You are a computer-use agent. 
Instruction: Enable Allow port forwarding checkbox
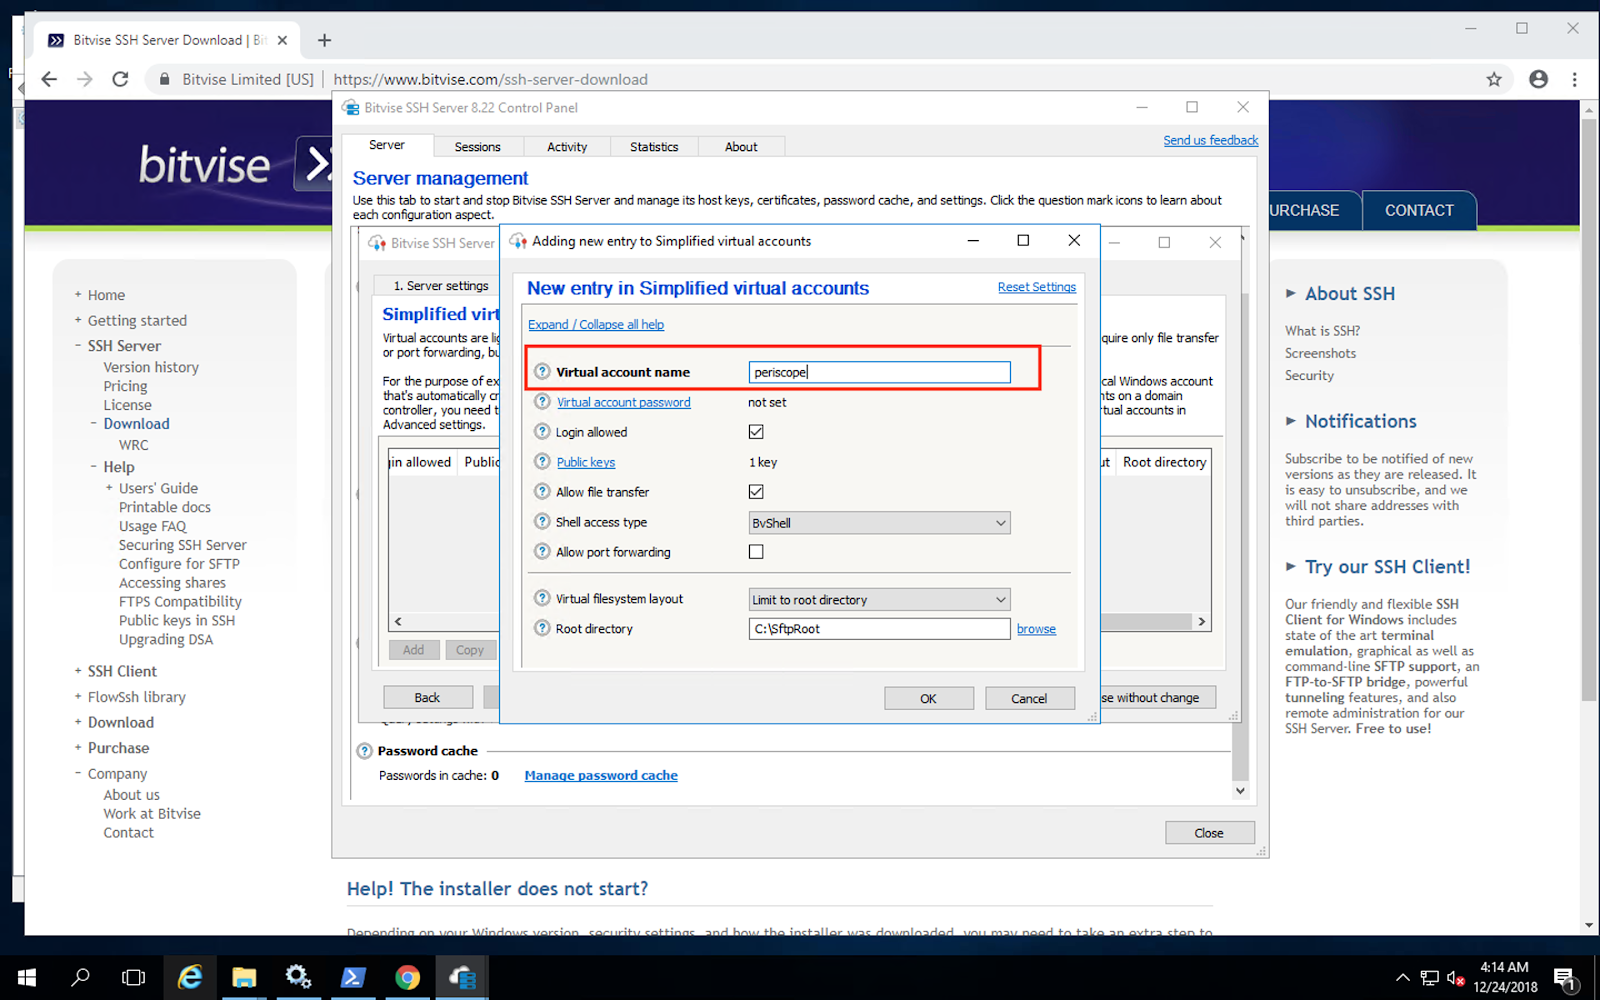[756, 552]
